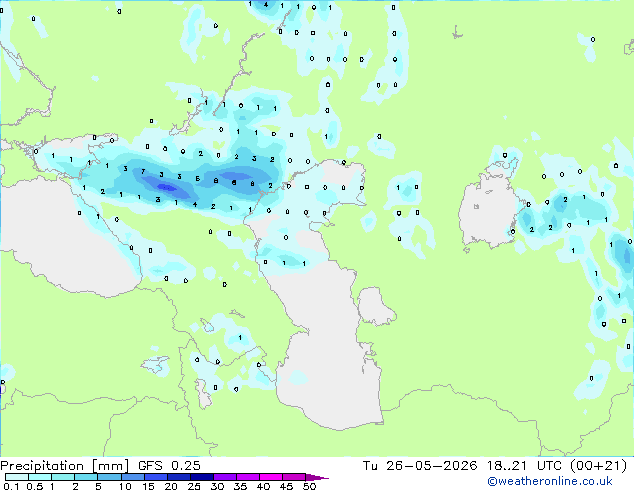This screenshot has width=634, height=490.
Task: Click the weatheronline.co.uk copyright link
Action: click(550, 481)
